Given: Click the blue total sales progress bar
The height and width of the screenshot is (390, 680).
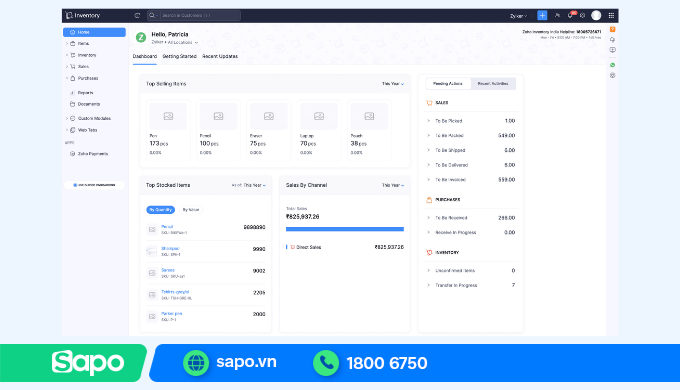Looking at the screenshot, I should tap(345, 229).
